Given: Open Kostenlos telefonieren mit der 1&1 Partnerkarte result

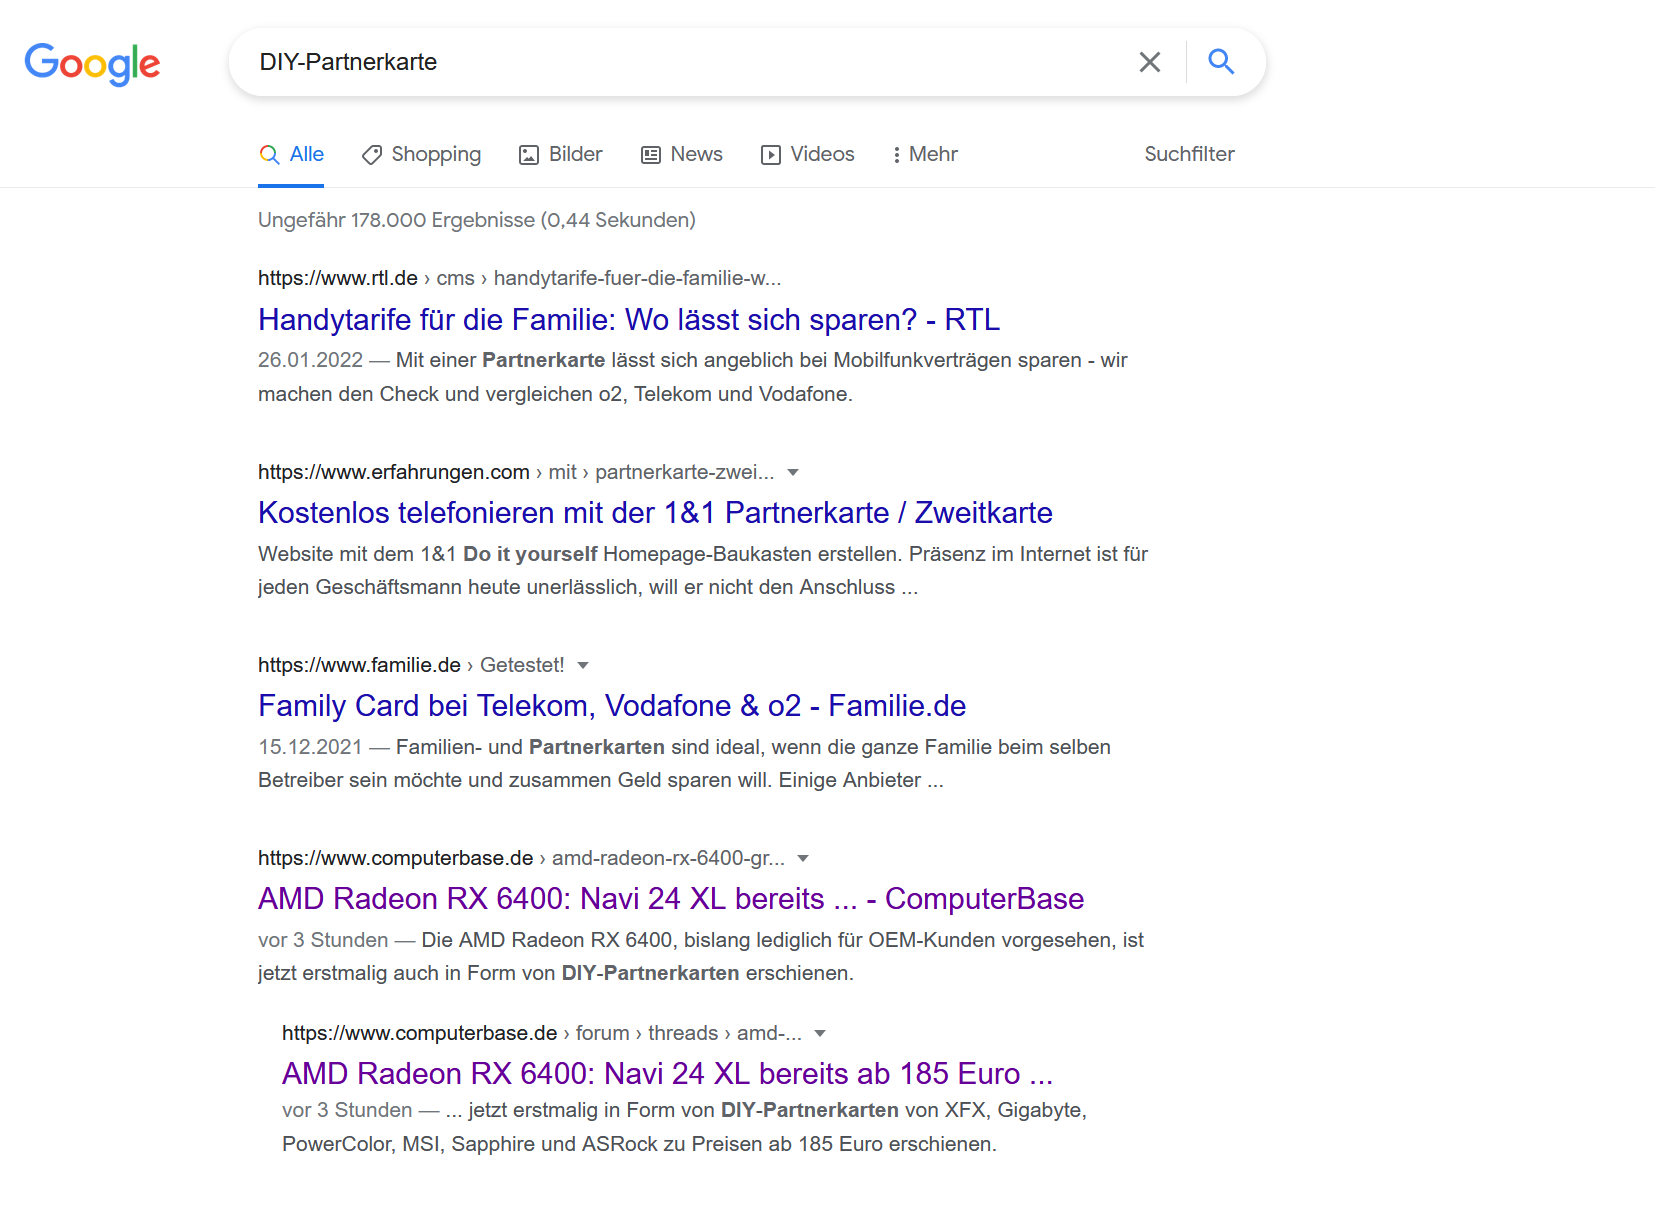Looking at the screenshot, I should 655,512.
